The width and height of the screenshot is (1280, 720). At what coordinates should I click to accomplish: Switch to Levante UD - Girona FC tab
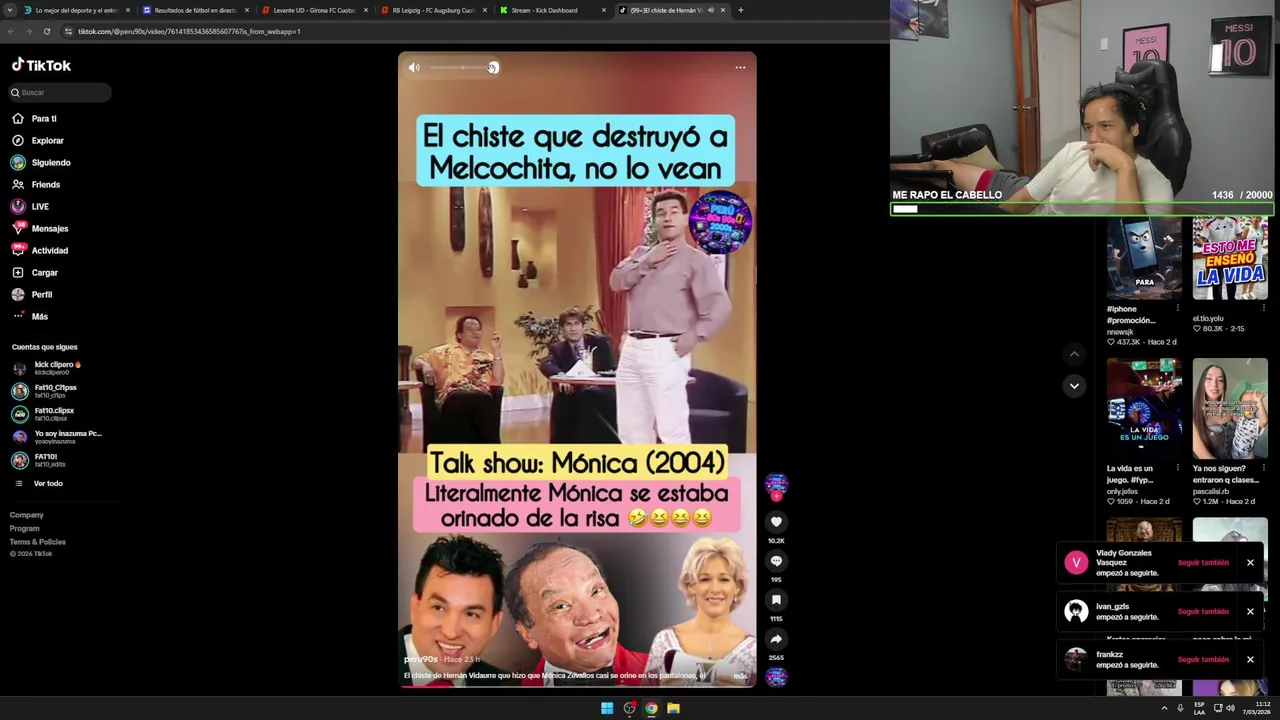tap(313, 10)
